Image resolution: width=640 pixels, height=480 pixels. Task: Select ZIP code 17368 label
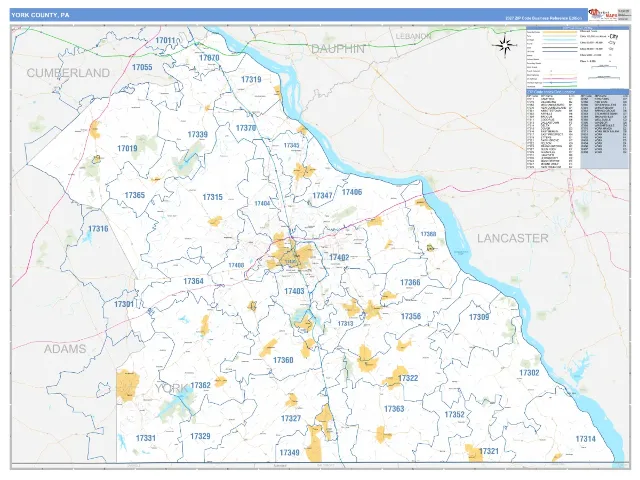(x=428, y=234)
